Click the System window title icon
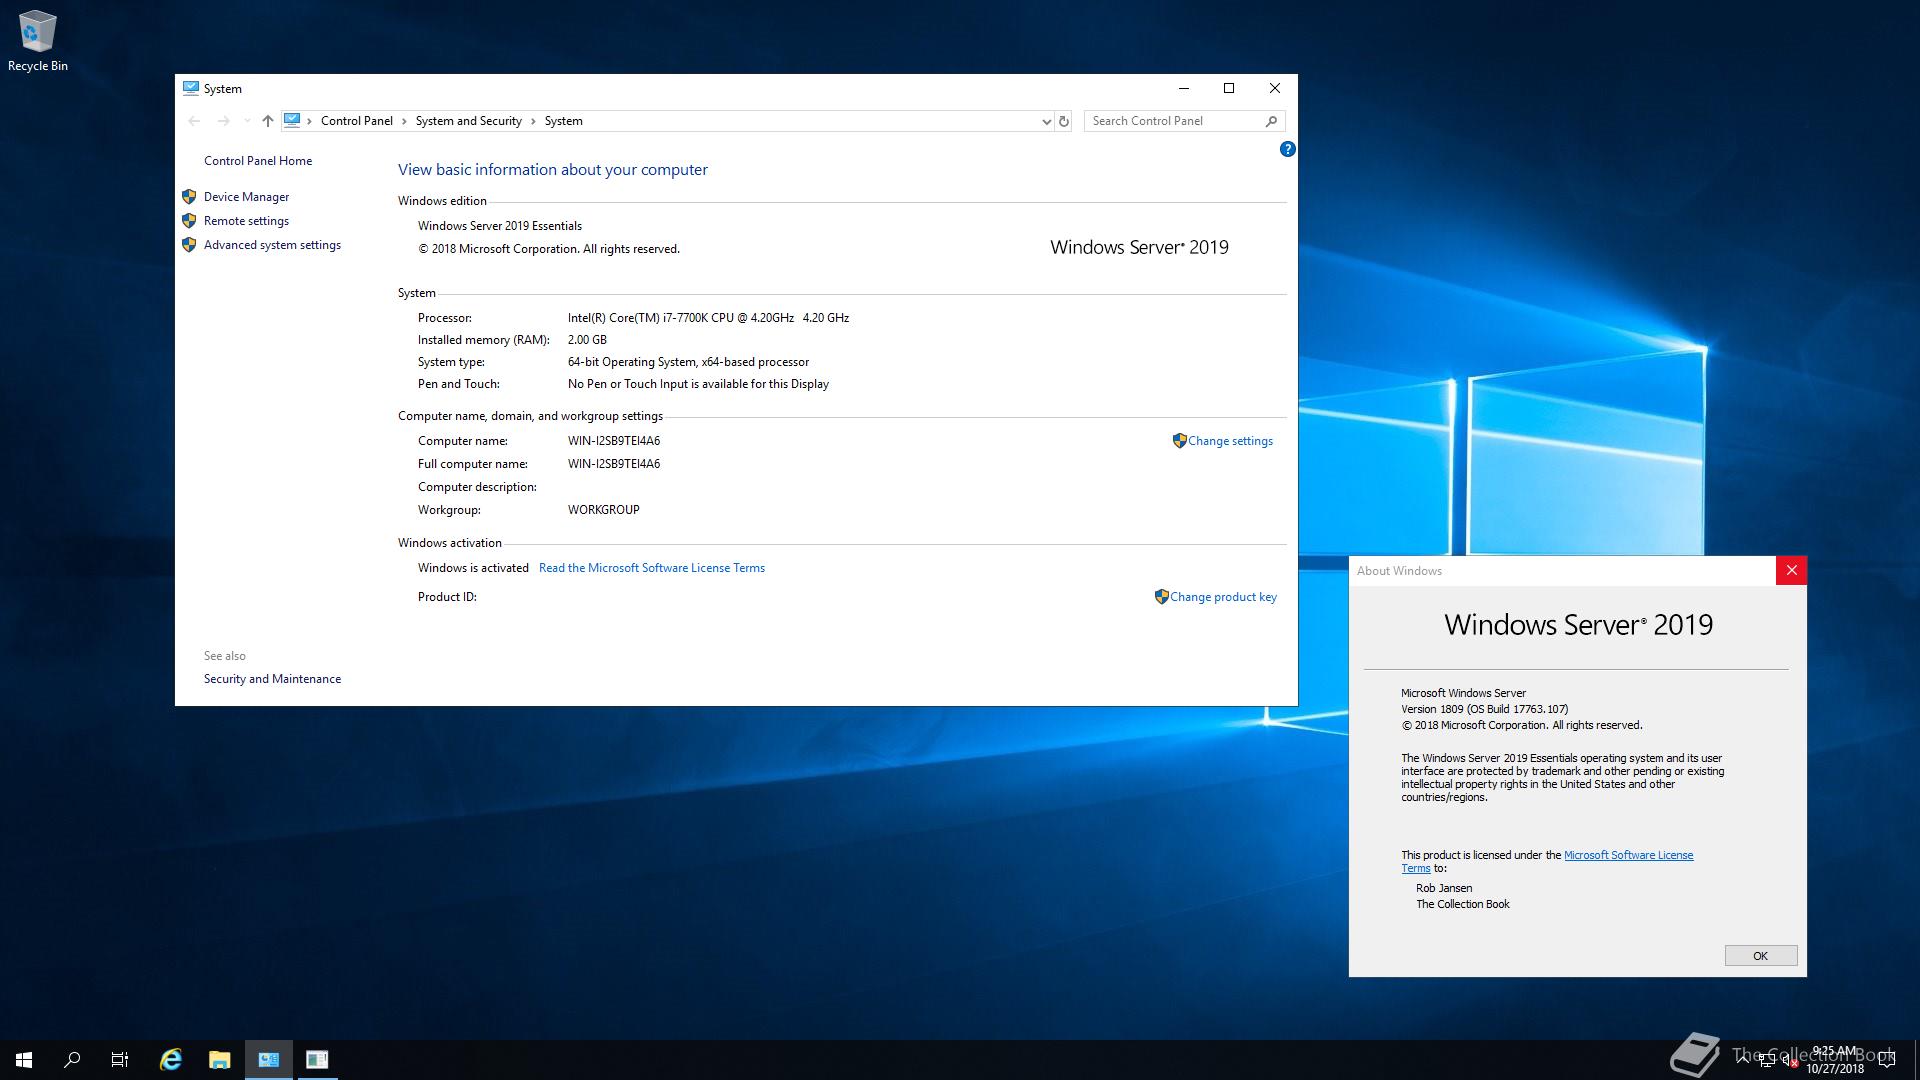 (x=191, y=88)
